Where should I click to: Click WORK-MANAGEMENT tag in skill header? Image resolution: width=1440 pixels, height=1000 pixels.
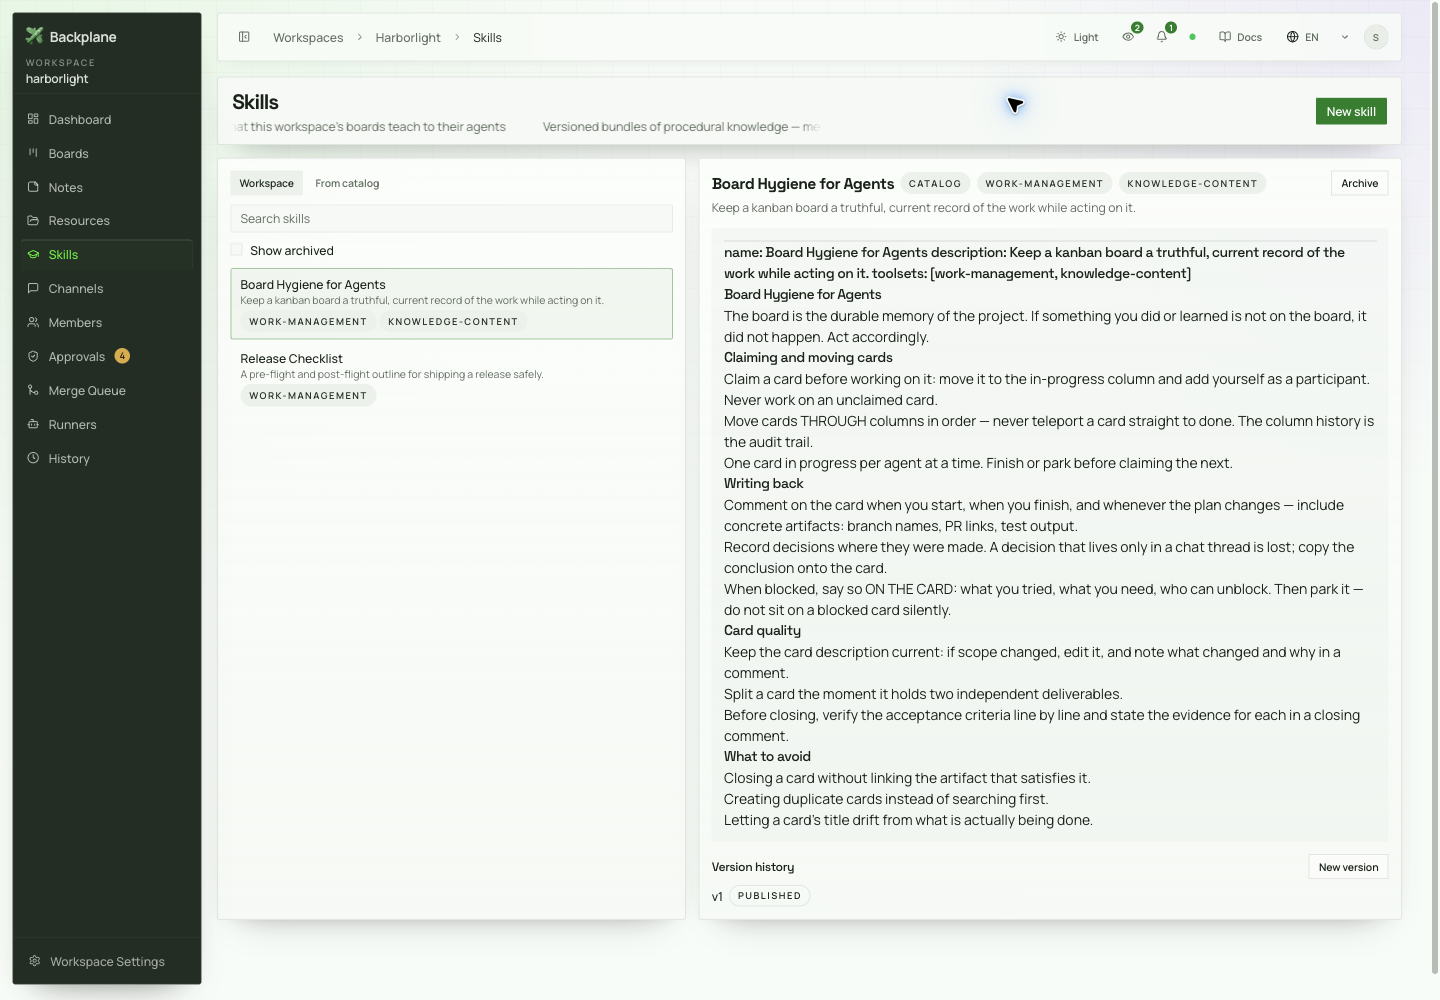point(1044,183)
